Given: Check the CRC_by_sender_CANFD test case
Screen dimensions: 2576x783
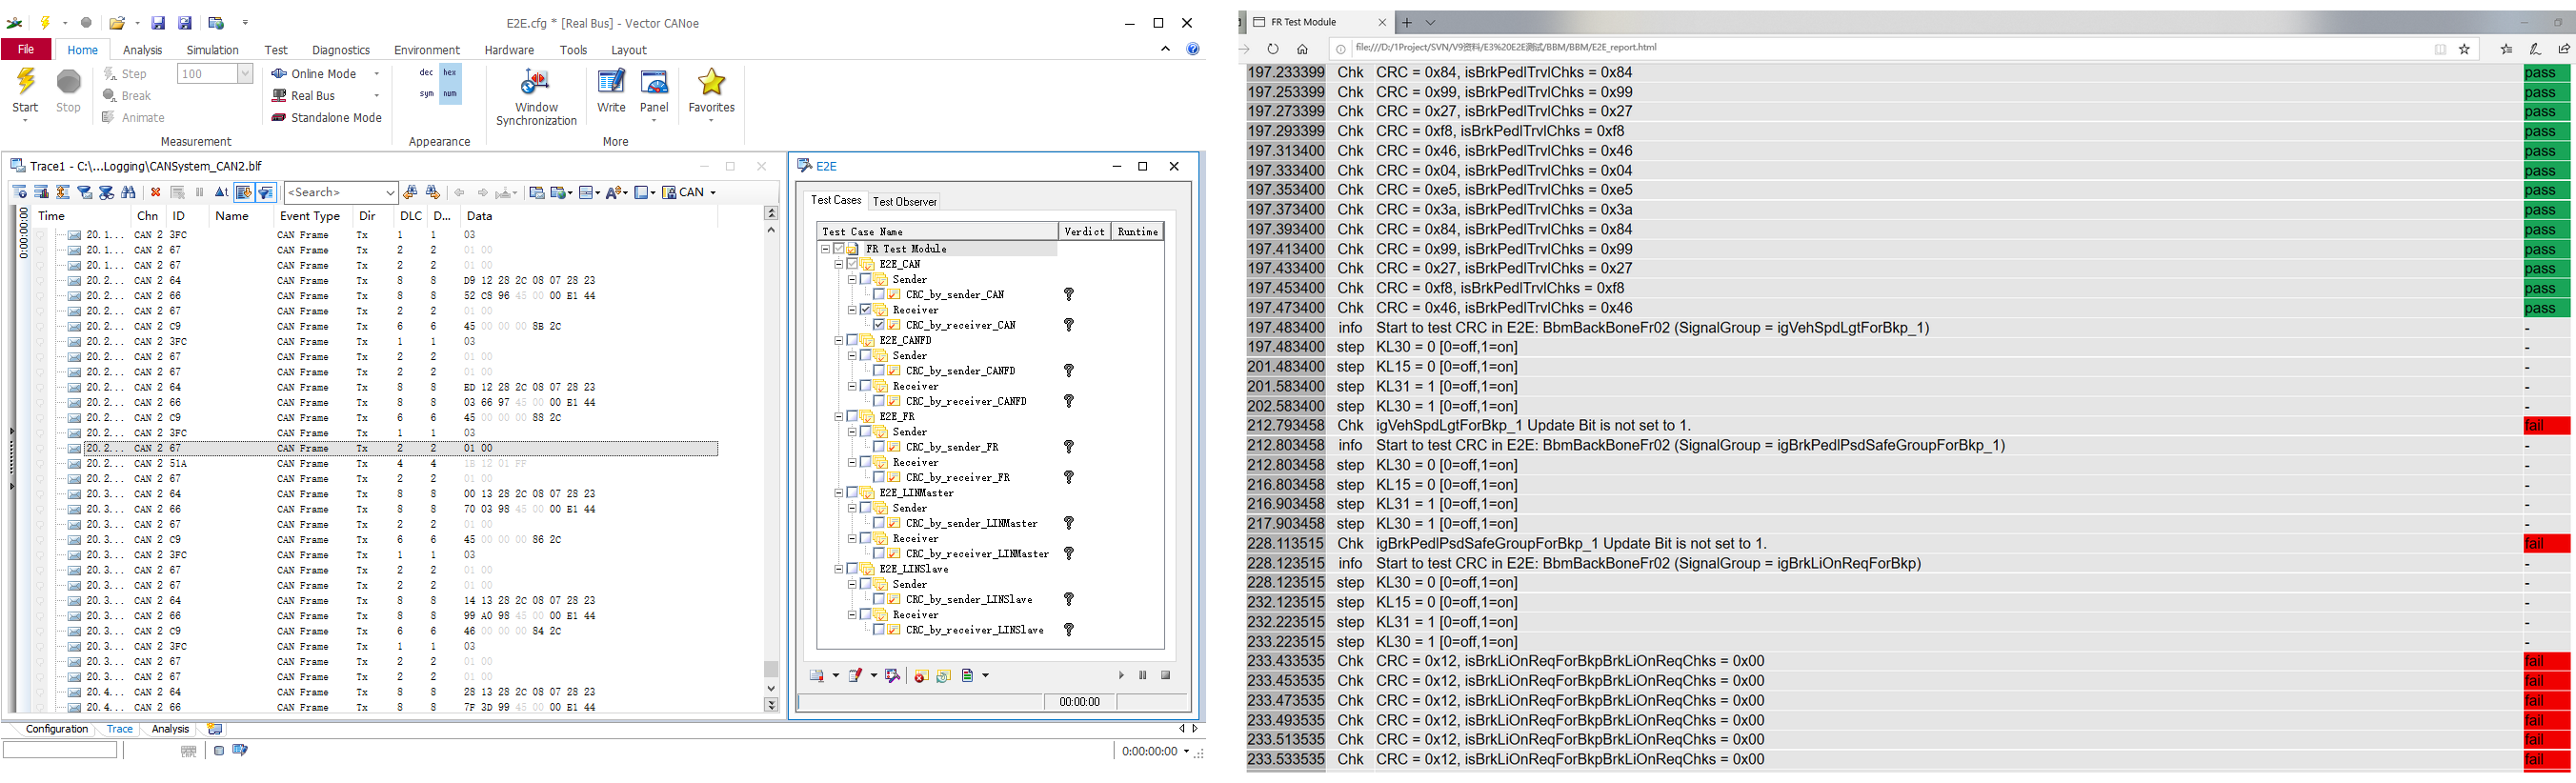Looking at the screenshot, I should (x=879, y=371).
